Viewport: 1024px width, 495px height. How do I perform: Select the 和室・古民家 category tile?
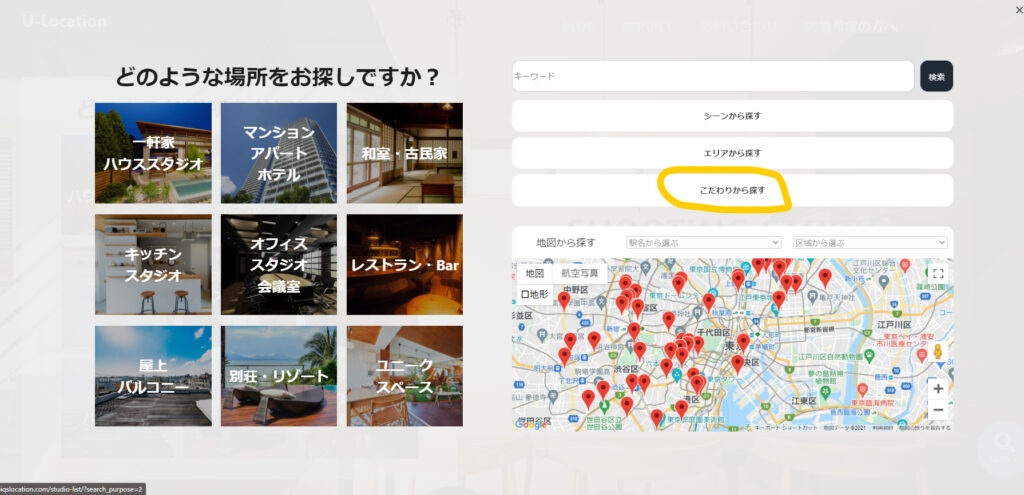405,153
